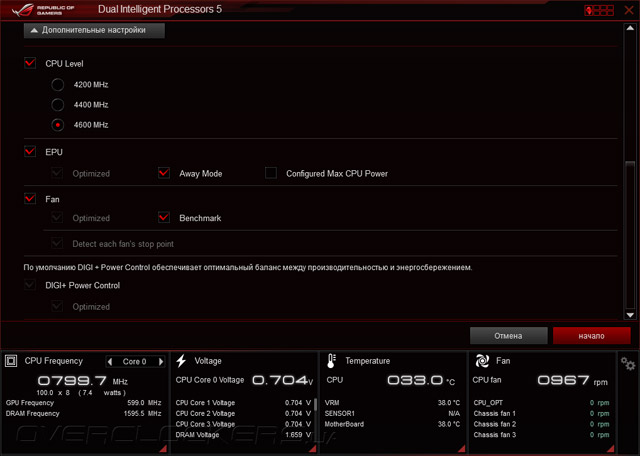This screenshot has width=640, height=456.
Task: Open the monitor settings gear icon
Action: click(x=628, y=364)
